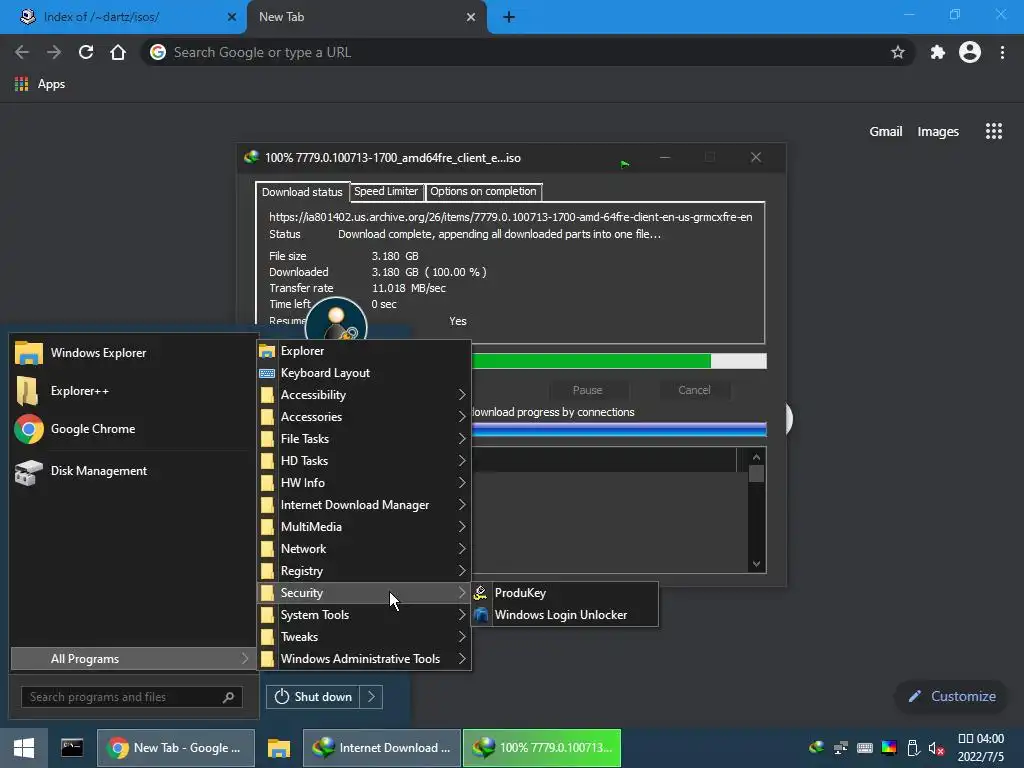1024x768 pixels.
Task: Close the New Tab browser tab
Action: click(x=471, y=17)
